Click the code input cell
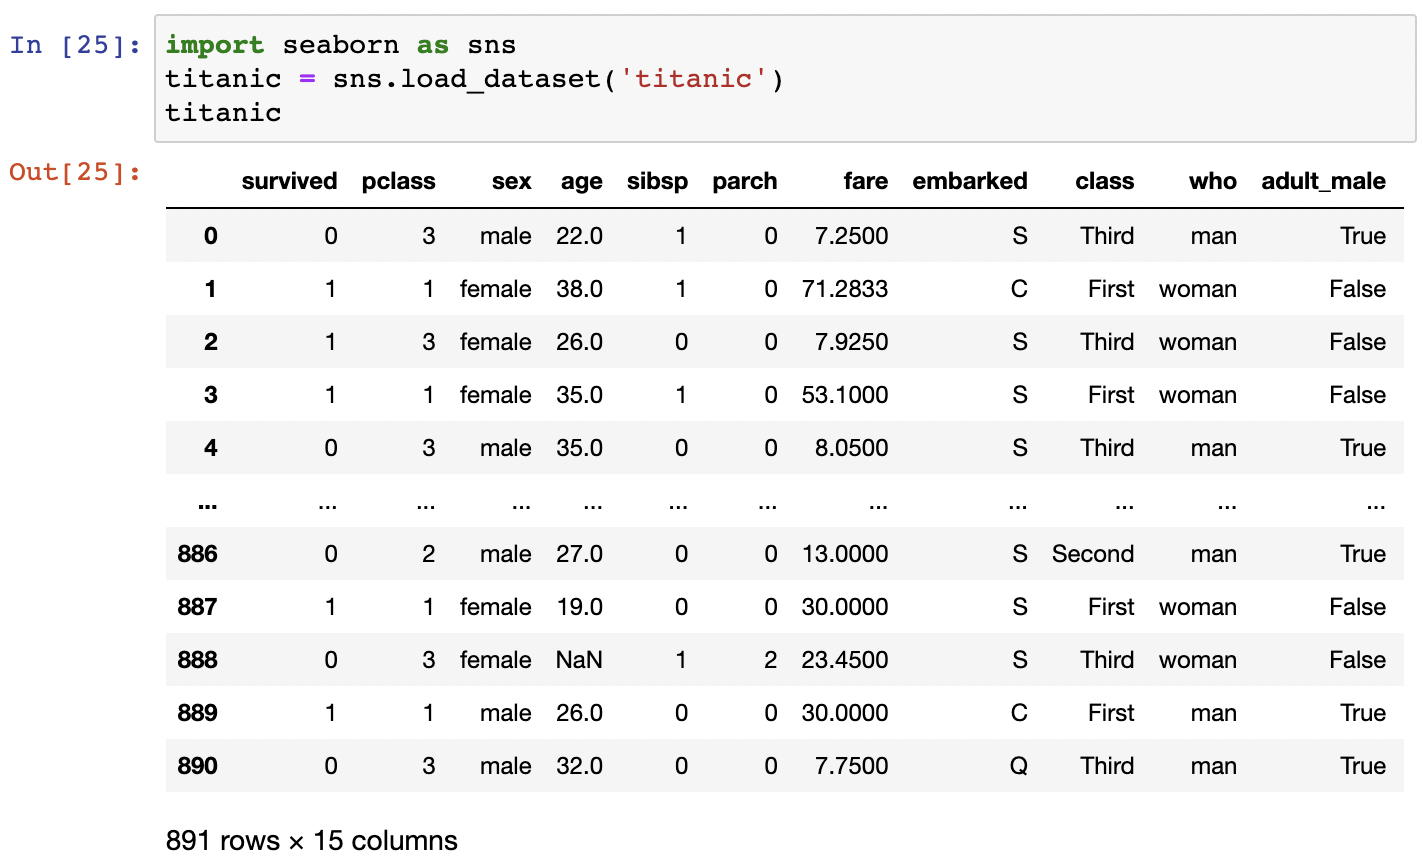 [785, 78]
